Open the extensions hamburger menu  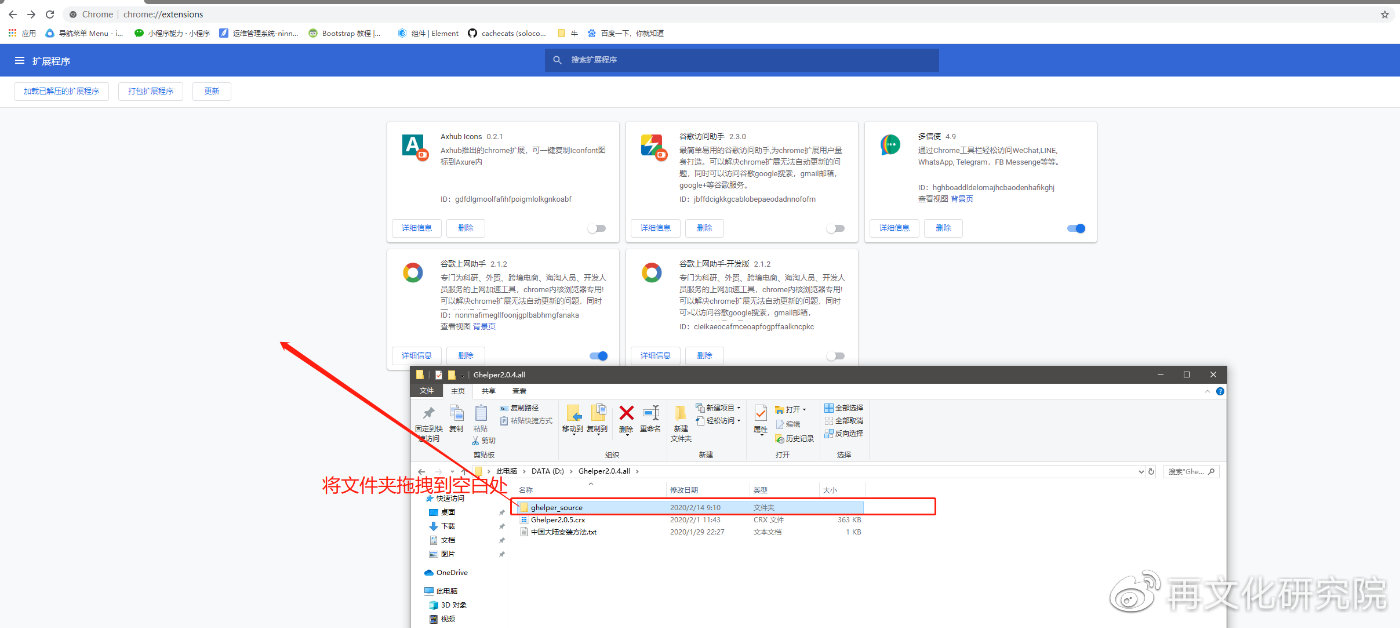pos(19,61)
